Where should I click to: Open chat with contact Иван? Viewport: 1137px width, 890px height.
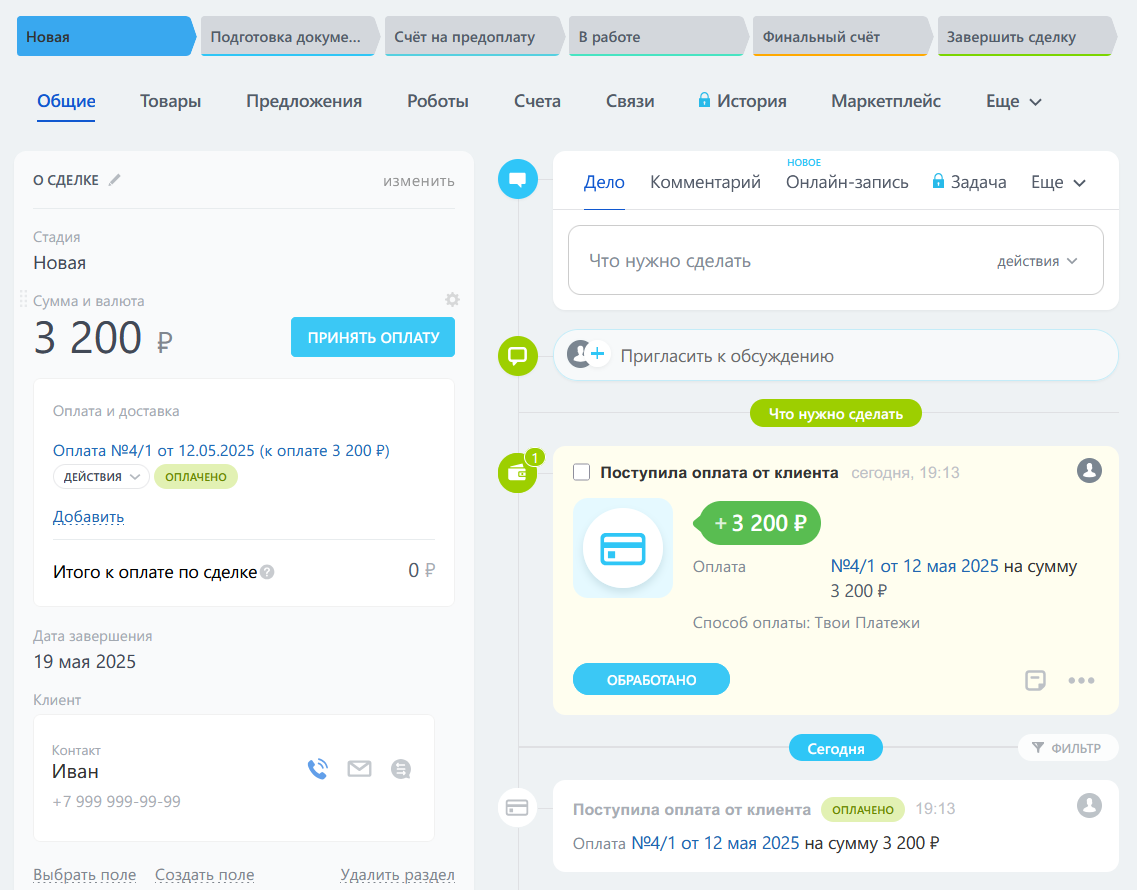(x=401, y=769)
